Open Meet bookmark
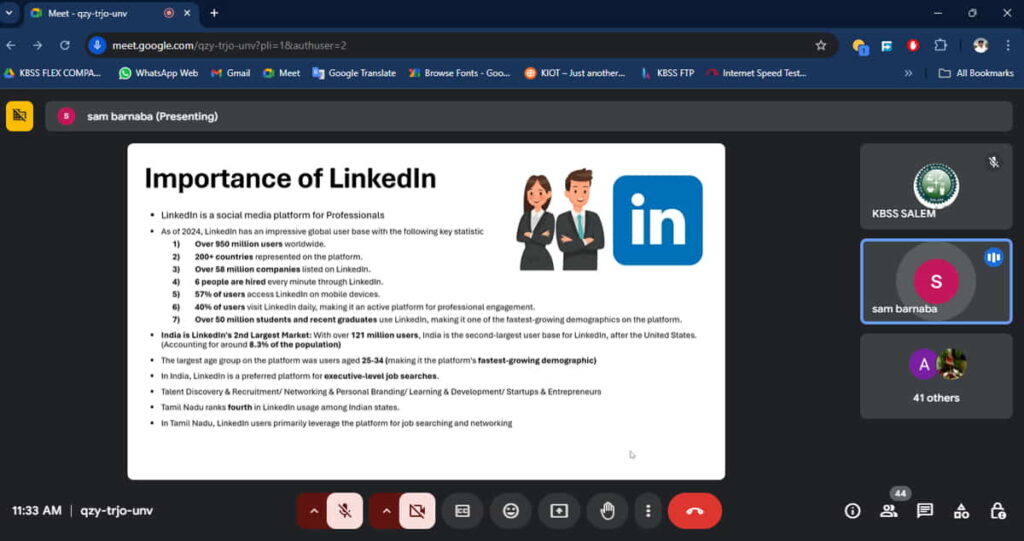1024x541 pixels. [281, 73]
